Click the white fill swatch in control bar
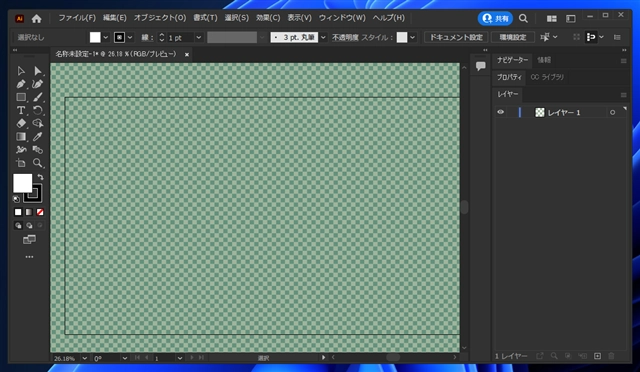 coord(95,37)
